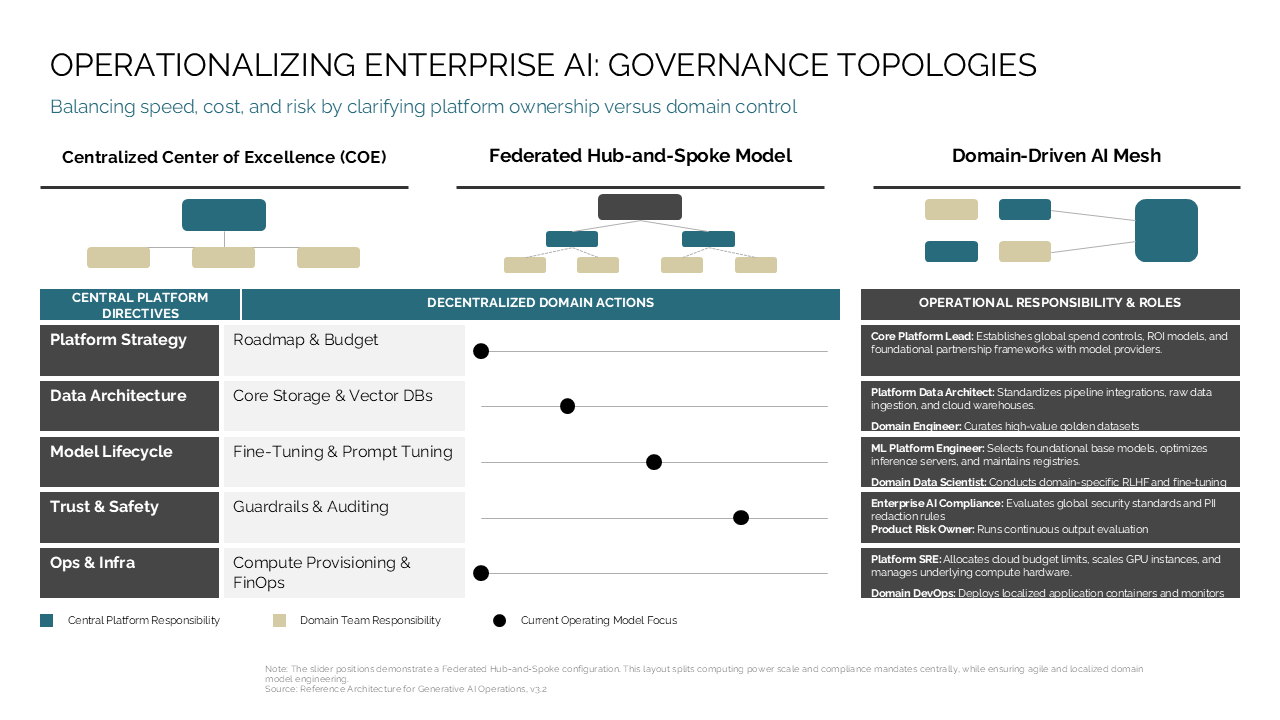Click the footnote starting 'Note: The slider positions'
The width and height of the screenshot is (1280, 720).
click(x=704, y=673)
